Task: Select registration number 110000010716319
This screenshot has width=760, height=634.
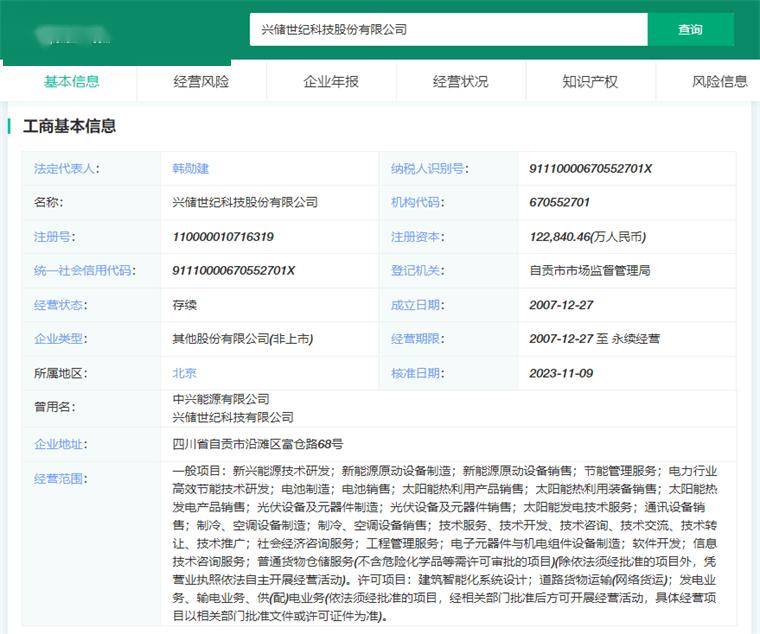Action: tap(223, 237)
